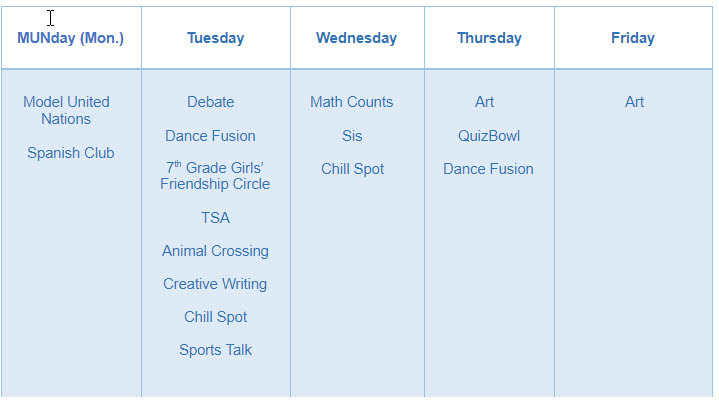
Task: Open the Debate club link
Action: (210, 102)
